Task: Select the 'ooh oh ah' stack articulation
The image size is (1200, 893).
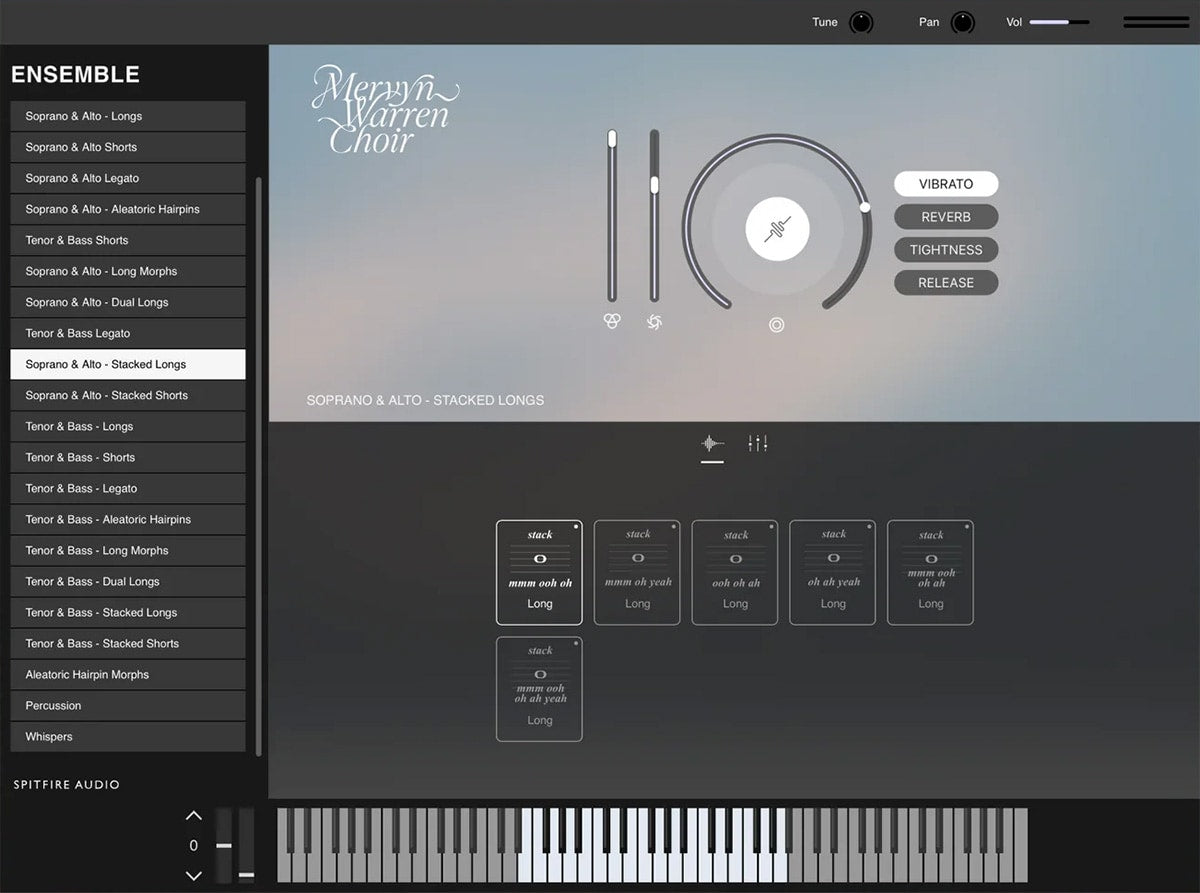Action: [735, 572]
